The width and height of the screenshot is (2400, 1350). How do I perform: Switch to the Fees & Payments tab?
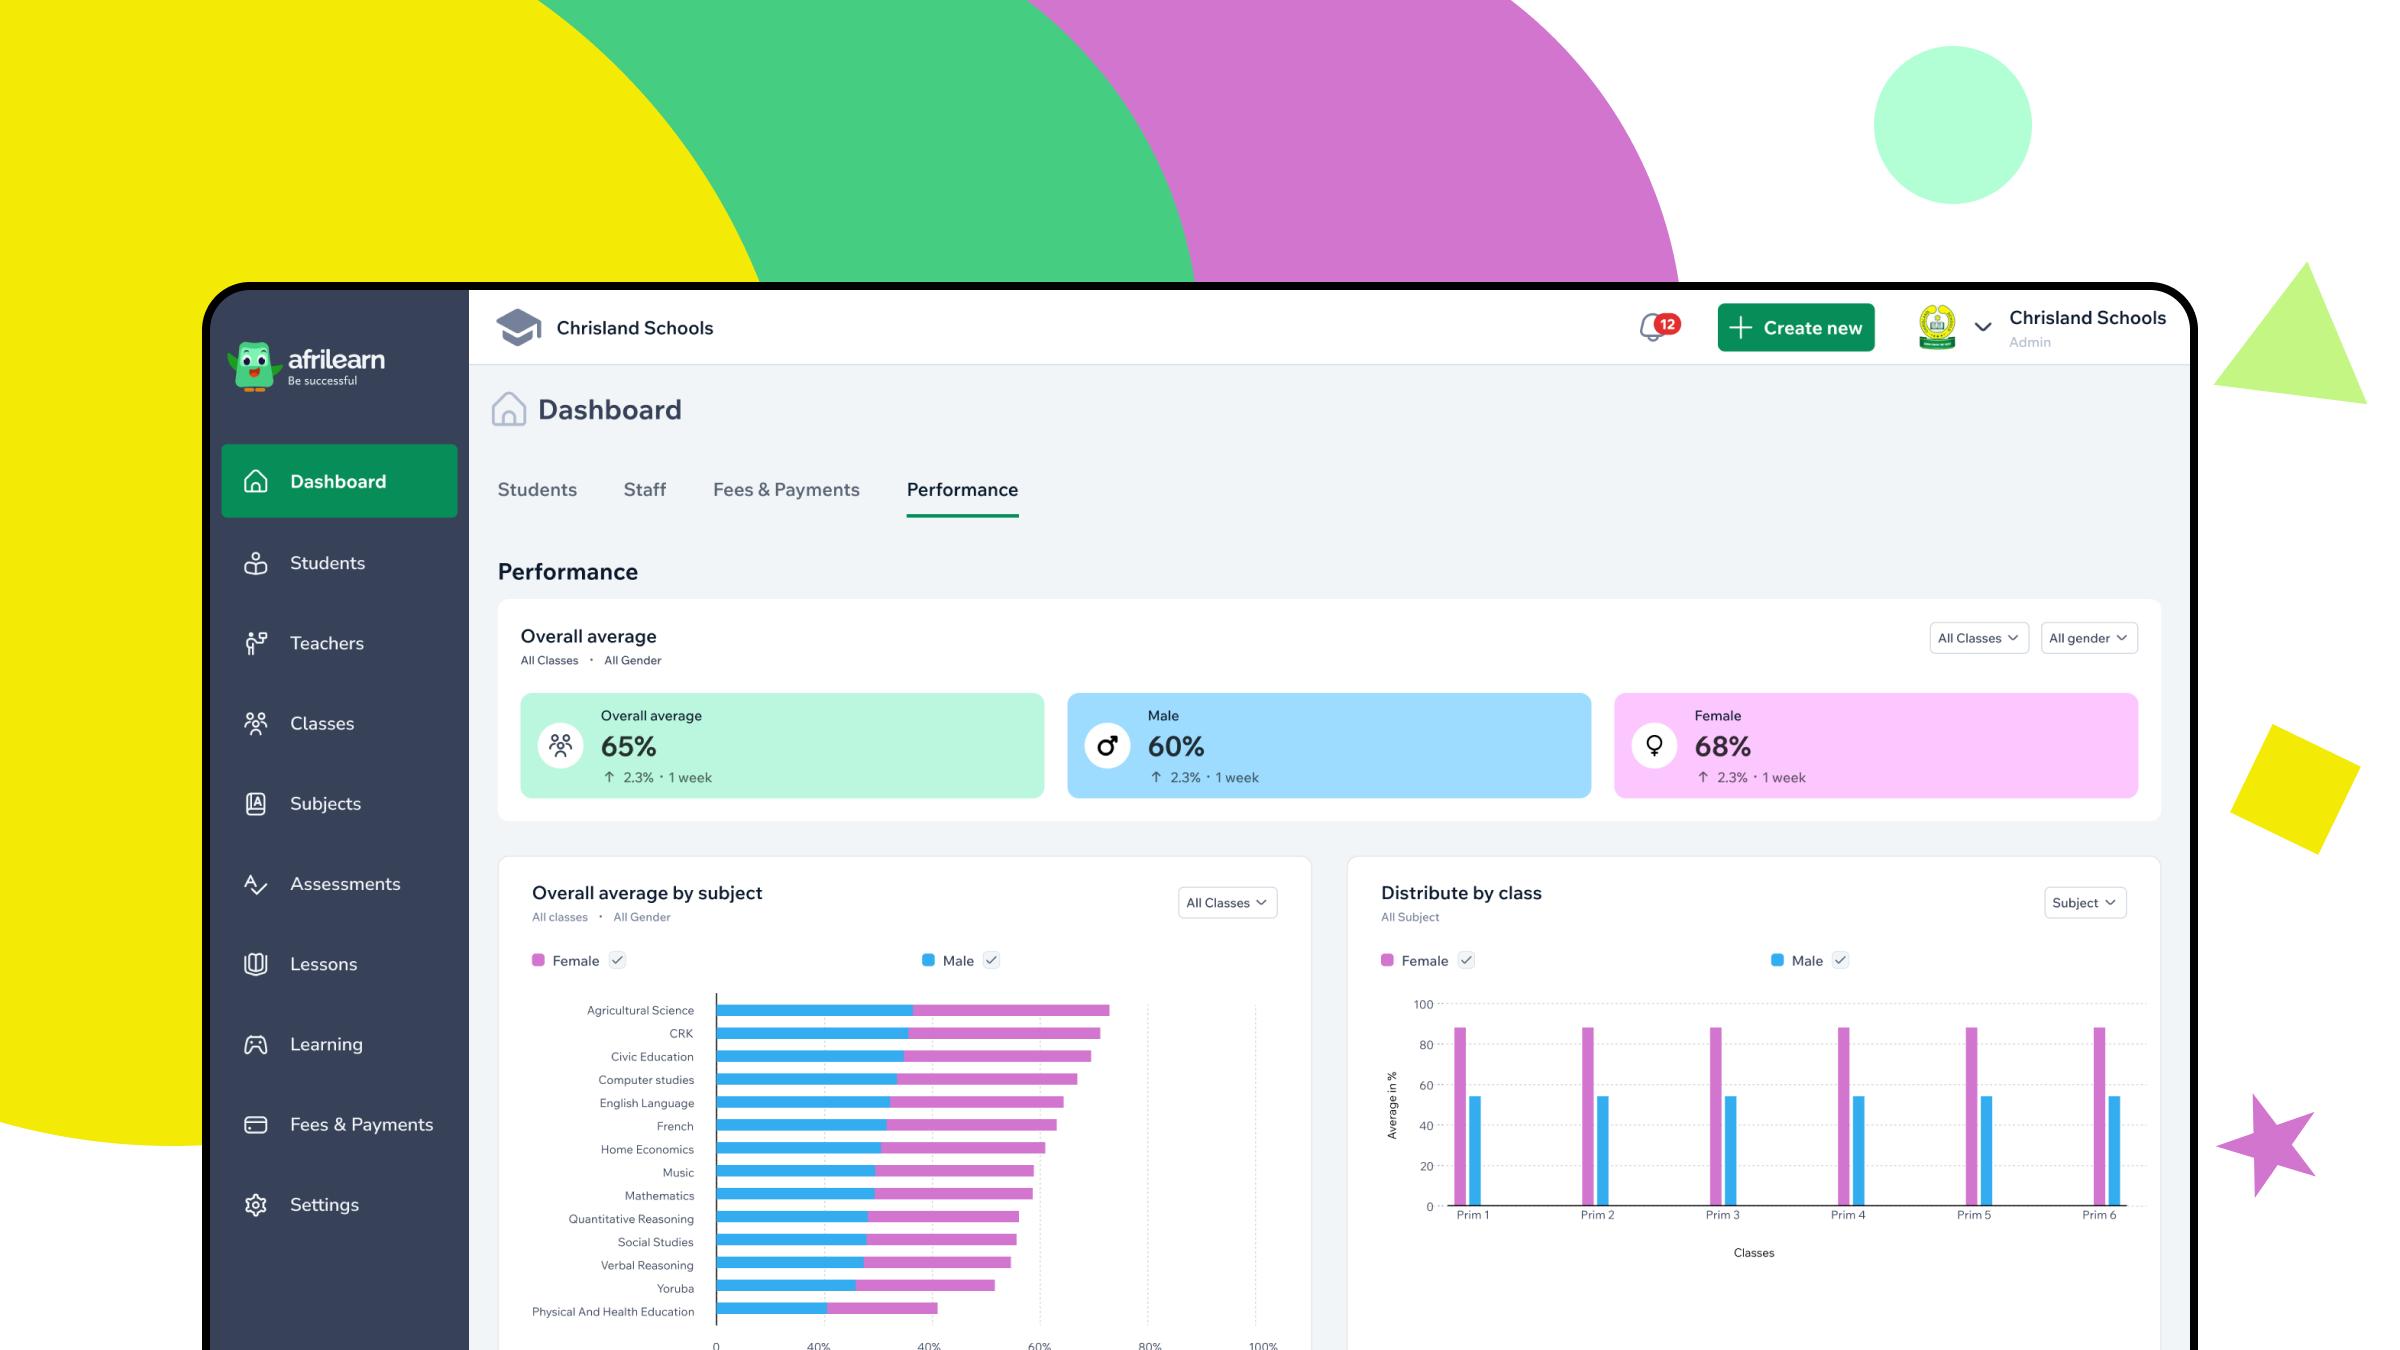coord(786,490)
